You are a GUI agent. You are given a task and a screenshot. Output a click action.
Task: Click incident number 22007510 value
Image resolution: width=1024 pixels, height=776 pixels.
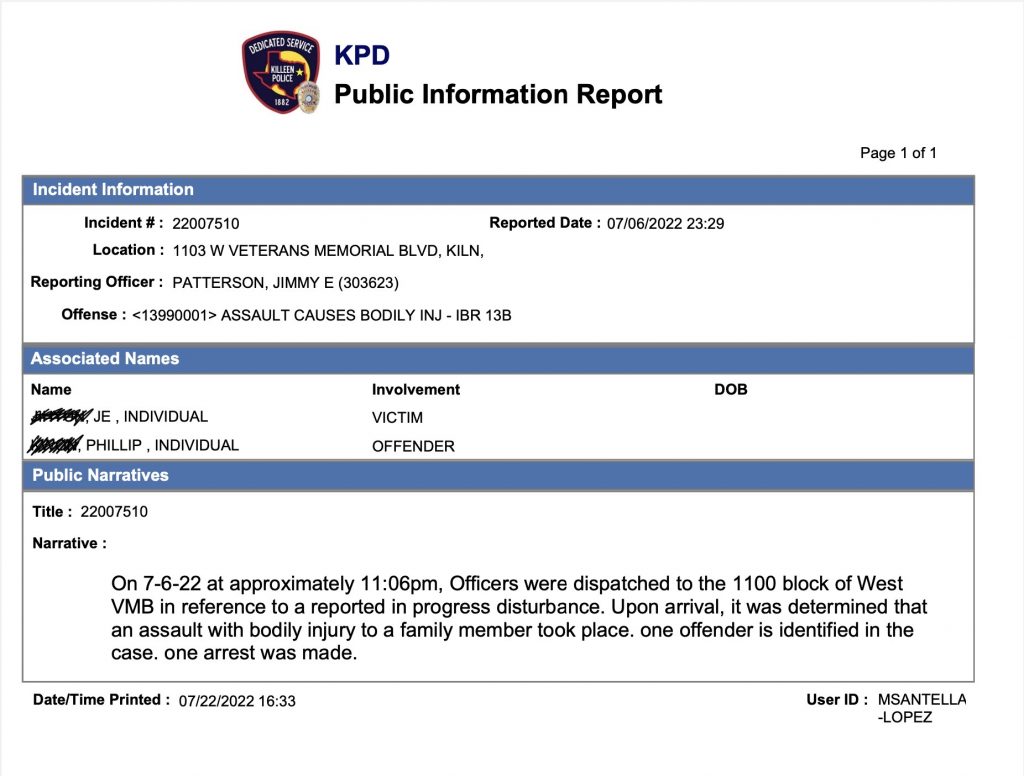click(x=206, y=224)
